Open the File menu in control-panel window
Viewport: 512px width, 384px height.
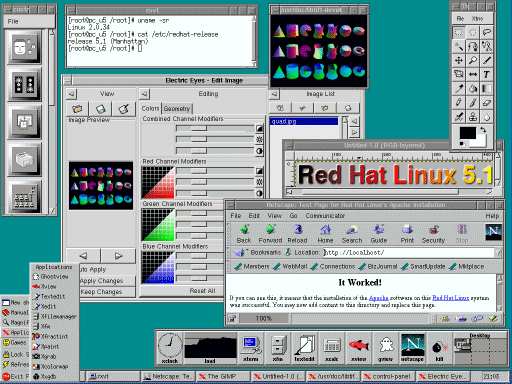[13, 21]
